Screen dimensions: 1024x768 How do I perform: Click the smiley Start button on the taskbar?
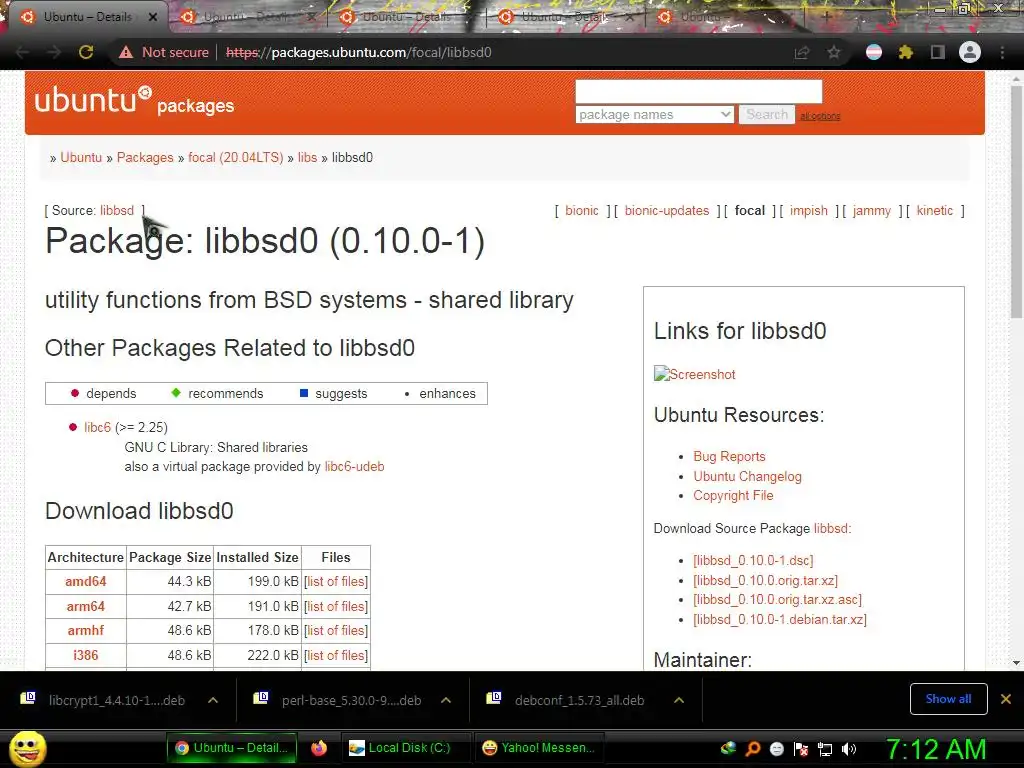pyautogui.click(x=27, y=748)
